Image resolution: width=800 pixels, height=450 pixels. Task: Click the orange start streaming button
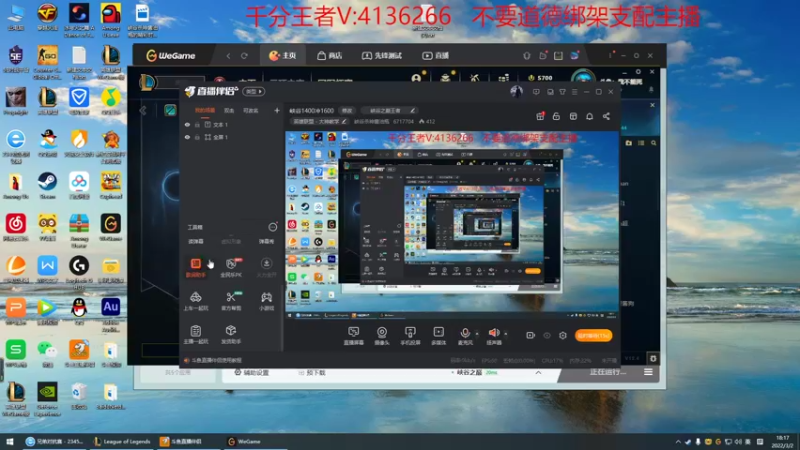(593, 336)
